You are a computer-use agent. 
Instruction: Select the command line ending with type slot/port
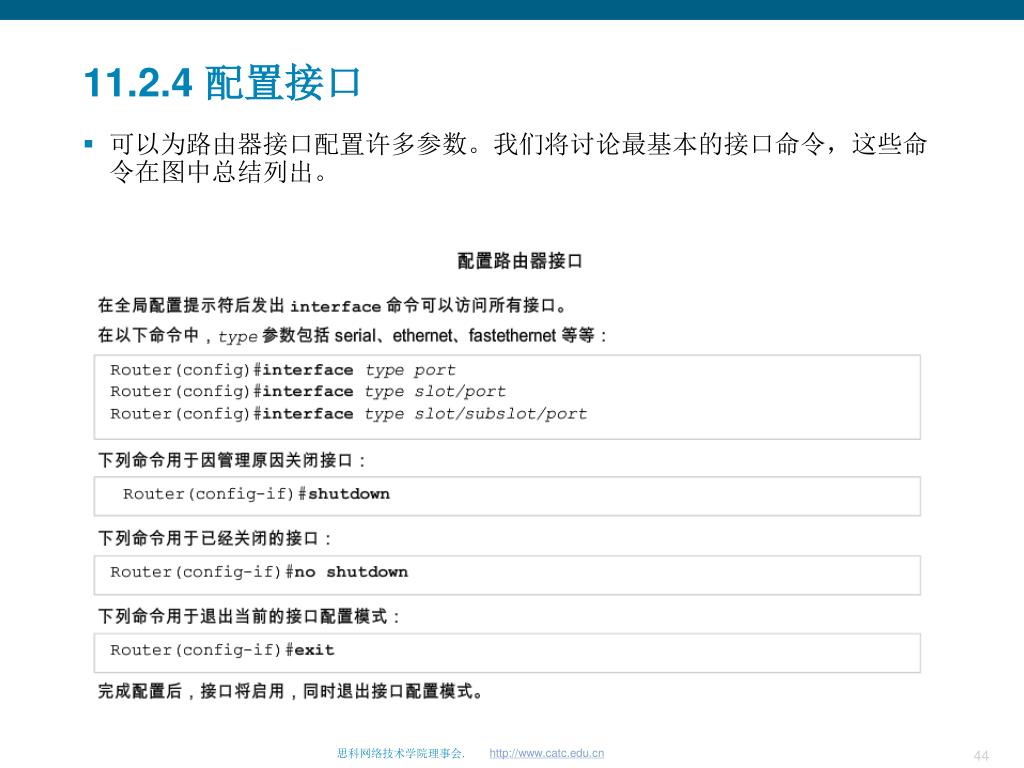coord(308,392)
